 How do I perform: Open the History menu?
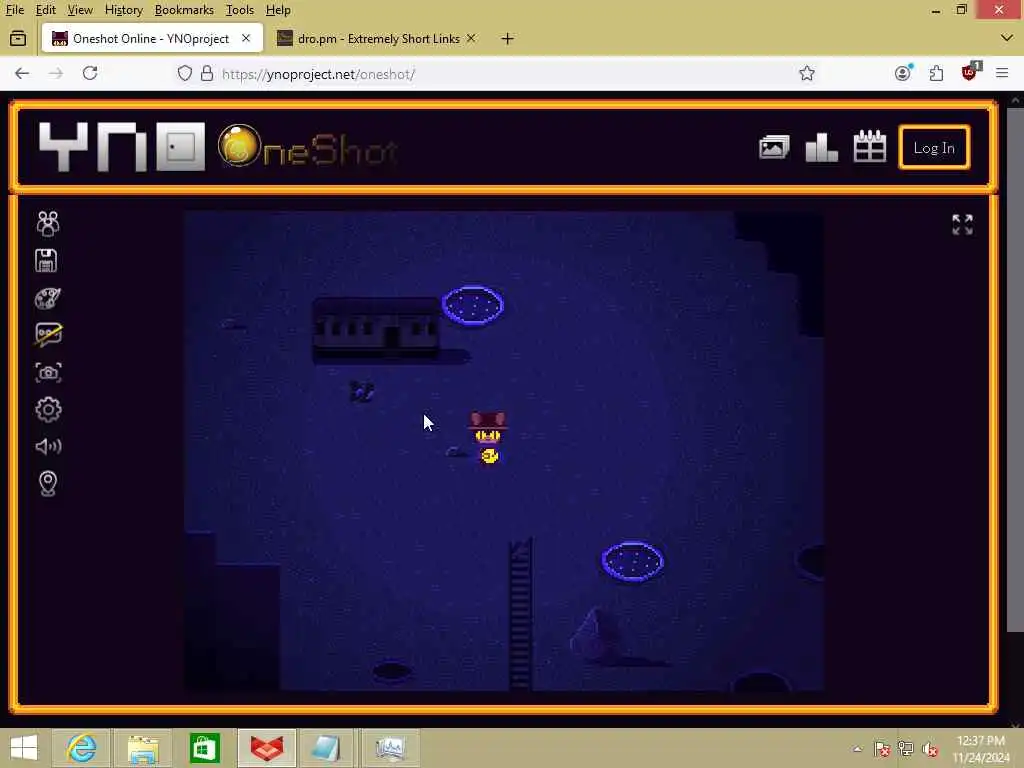[123, 10]
